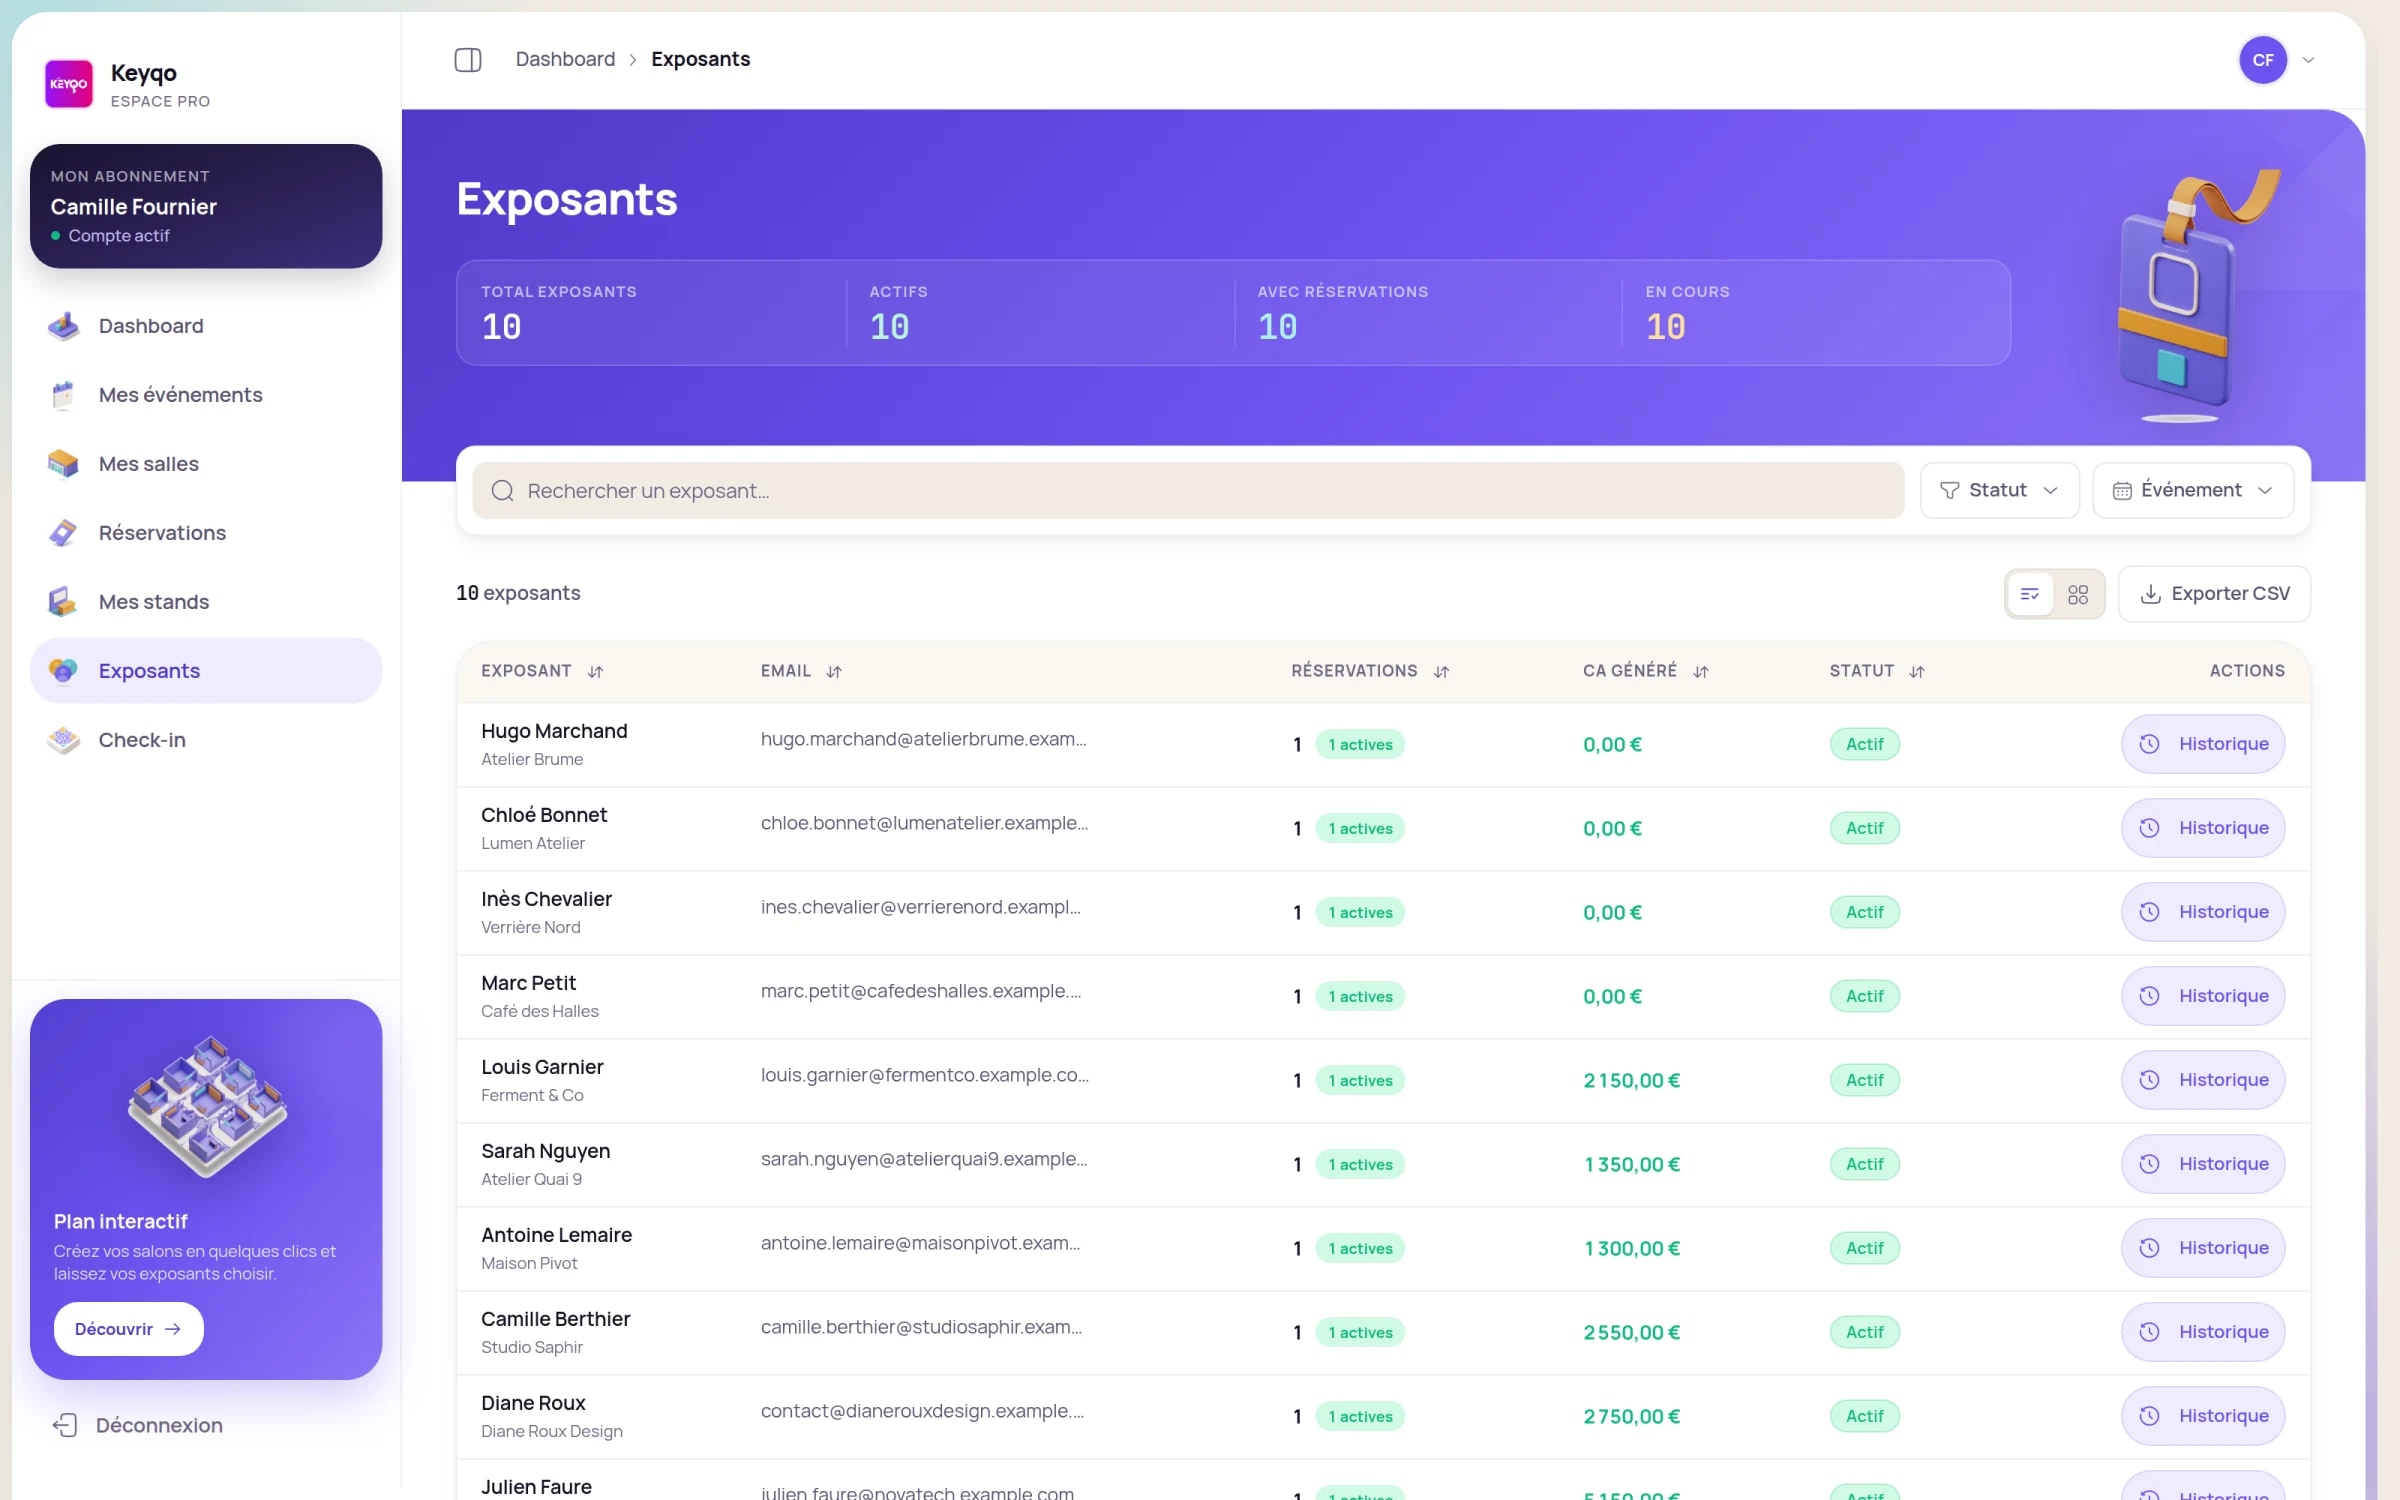Click the Mes stands sidebar icon
The height and width of the screenshot is (1500, 2400).
pyautogui.click(x=63, y=602)
